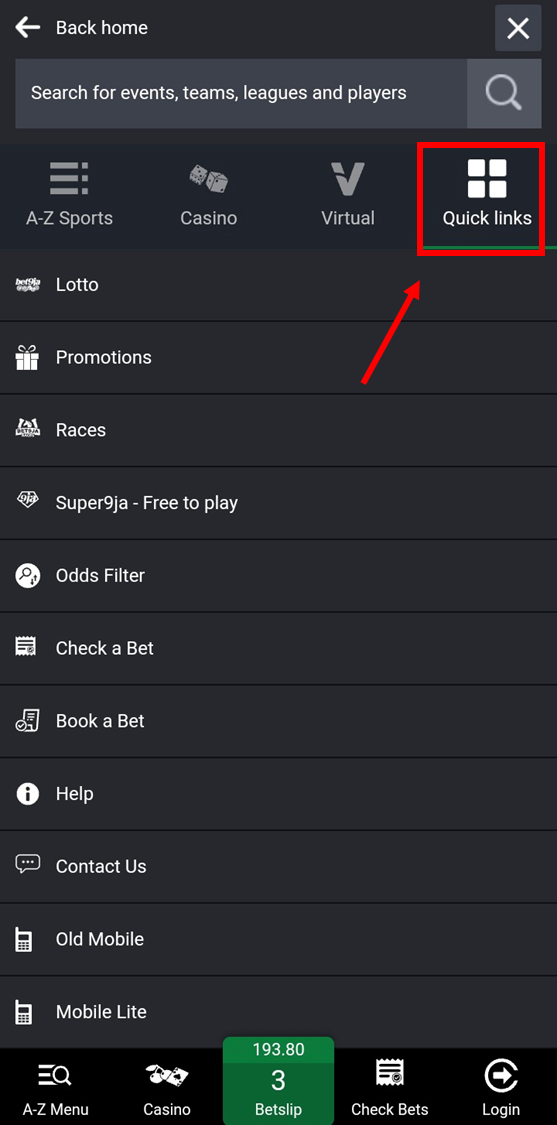Viewport: 557px width, 1125px height.
Task: Open the green Betslip button
Action: [278, 1081]
